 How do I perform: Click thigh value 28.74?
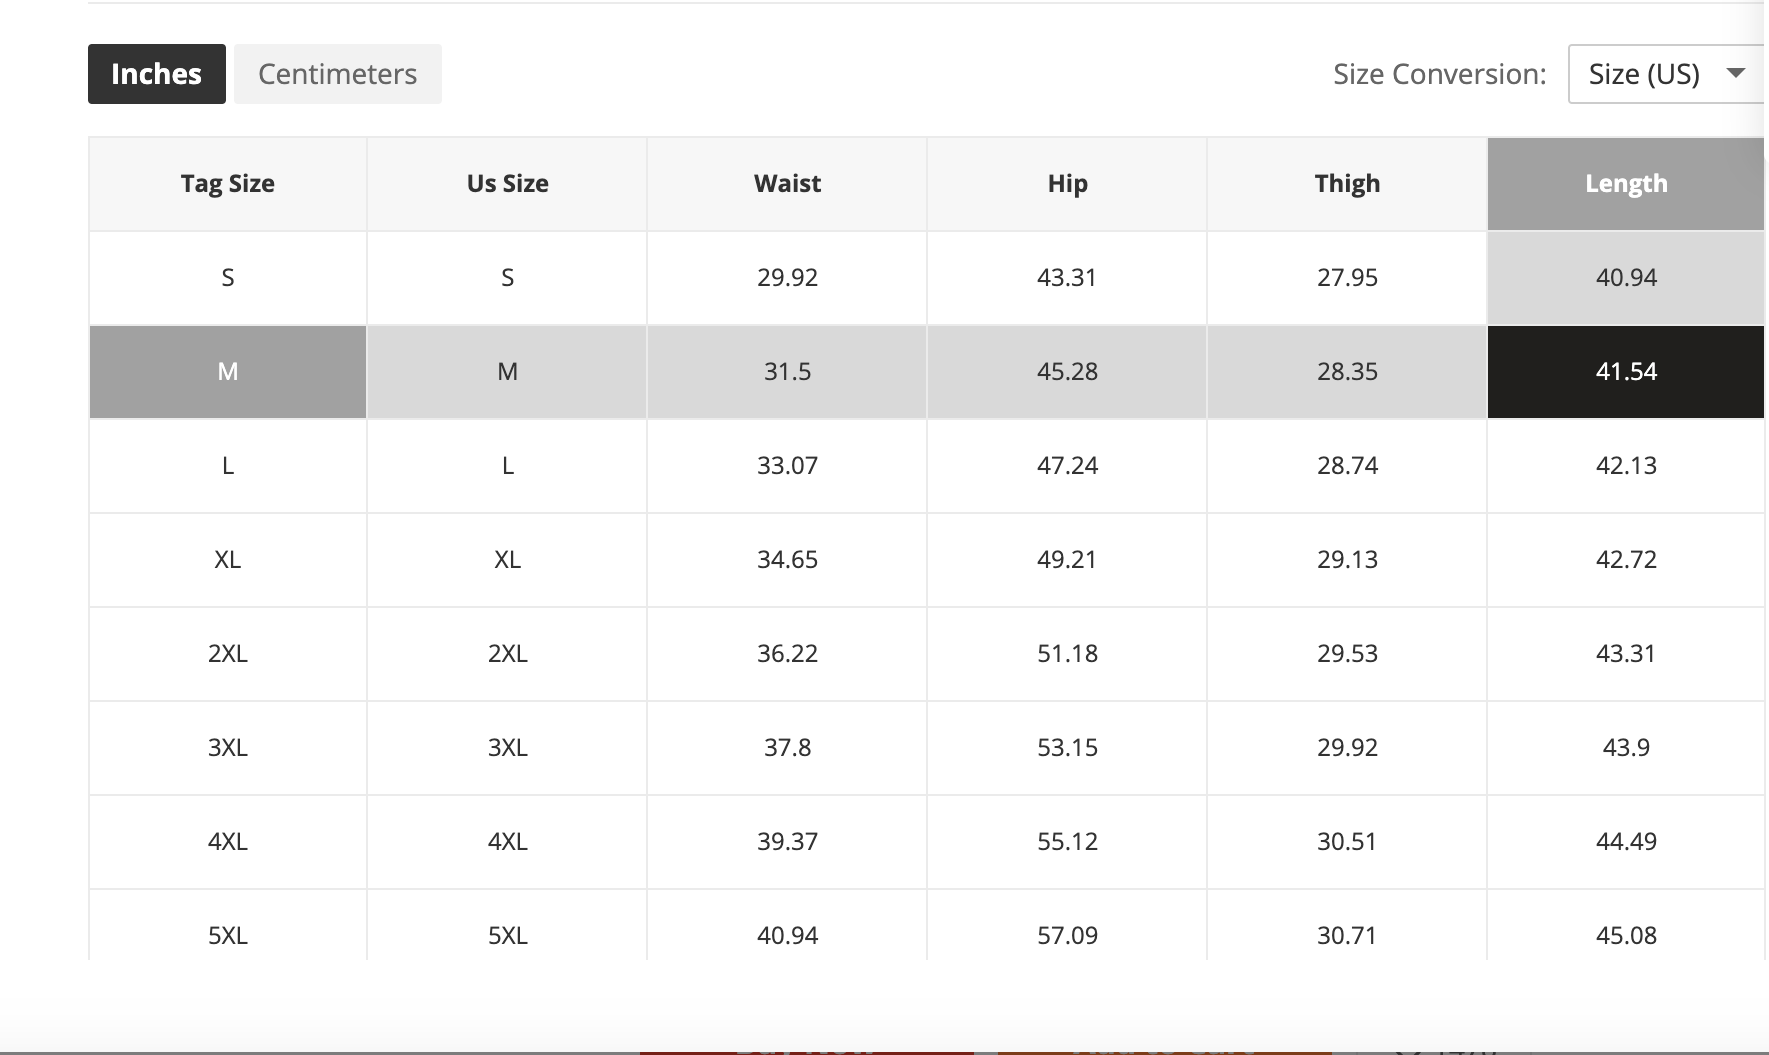[1347, 466]
